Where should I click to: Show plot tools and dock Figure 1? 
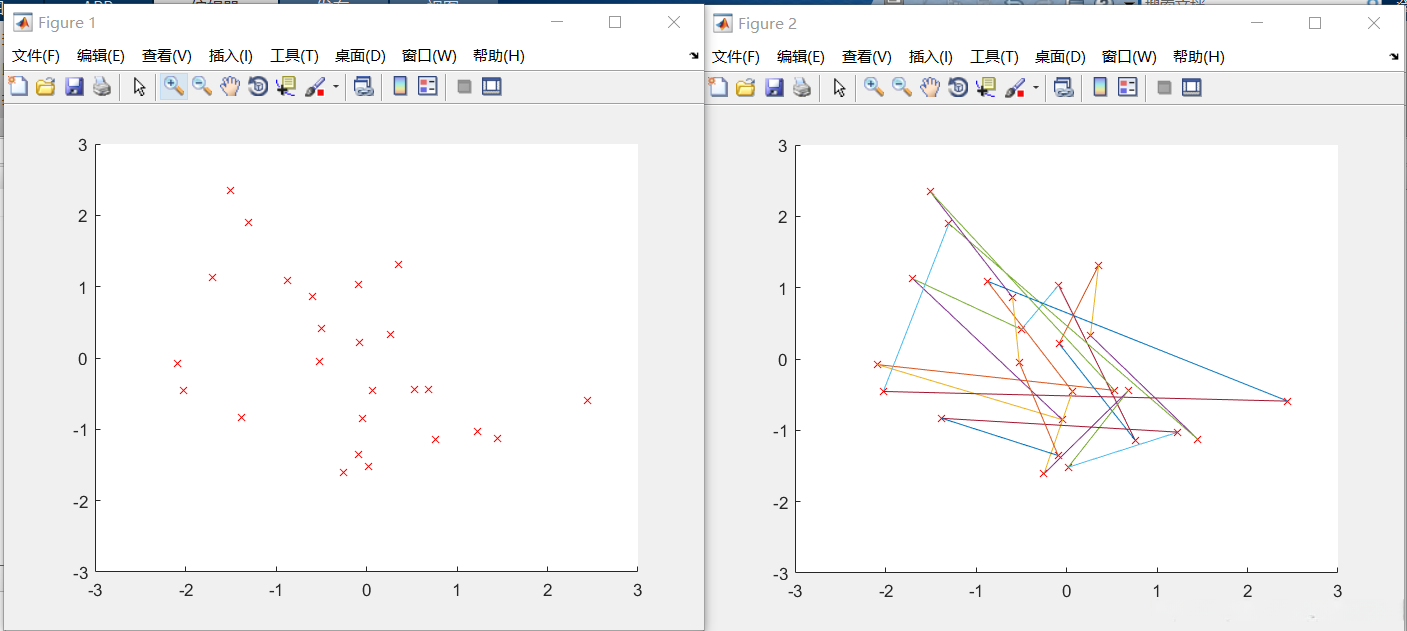491,87
